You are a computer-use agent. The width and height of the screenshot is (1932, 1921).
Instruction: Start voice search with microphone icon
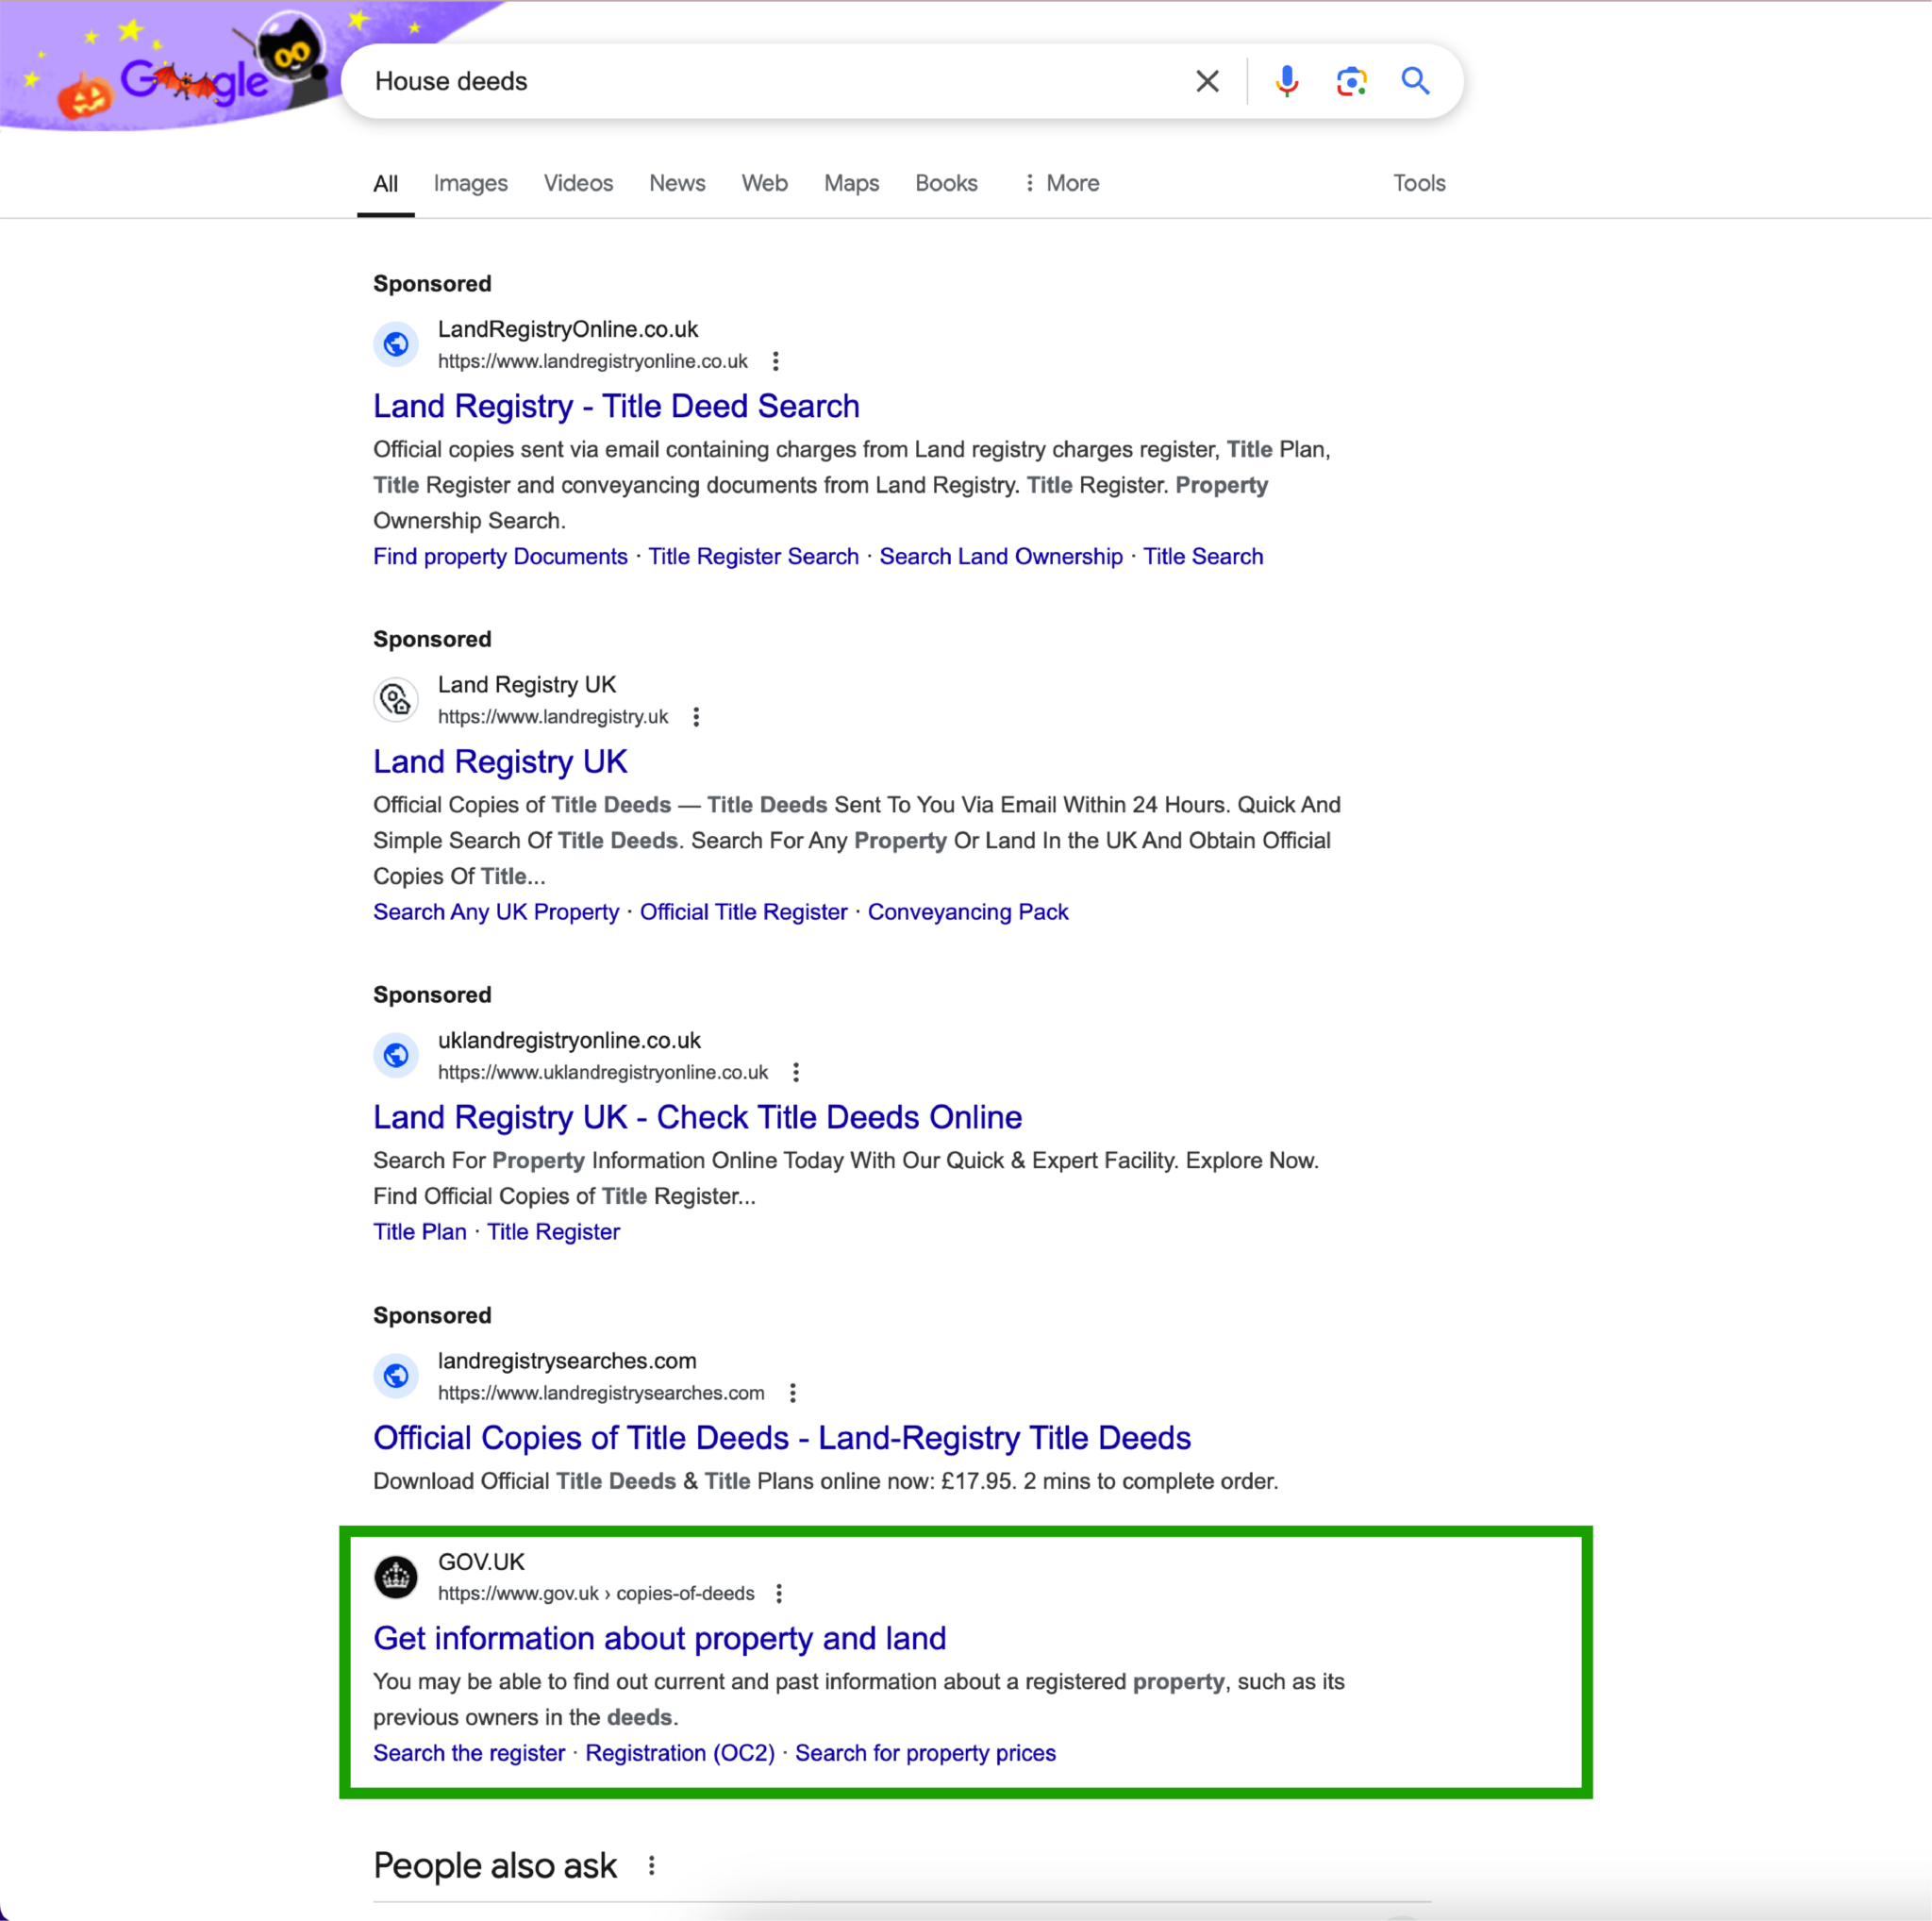pos(1286,81)
